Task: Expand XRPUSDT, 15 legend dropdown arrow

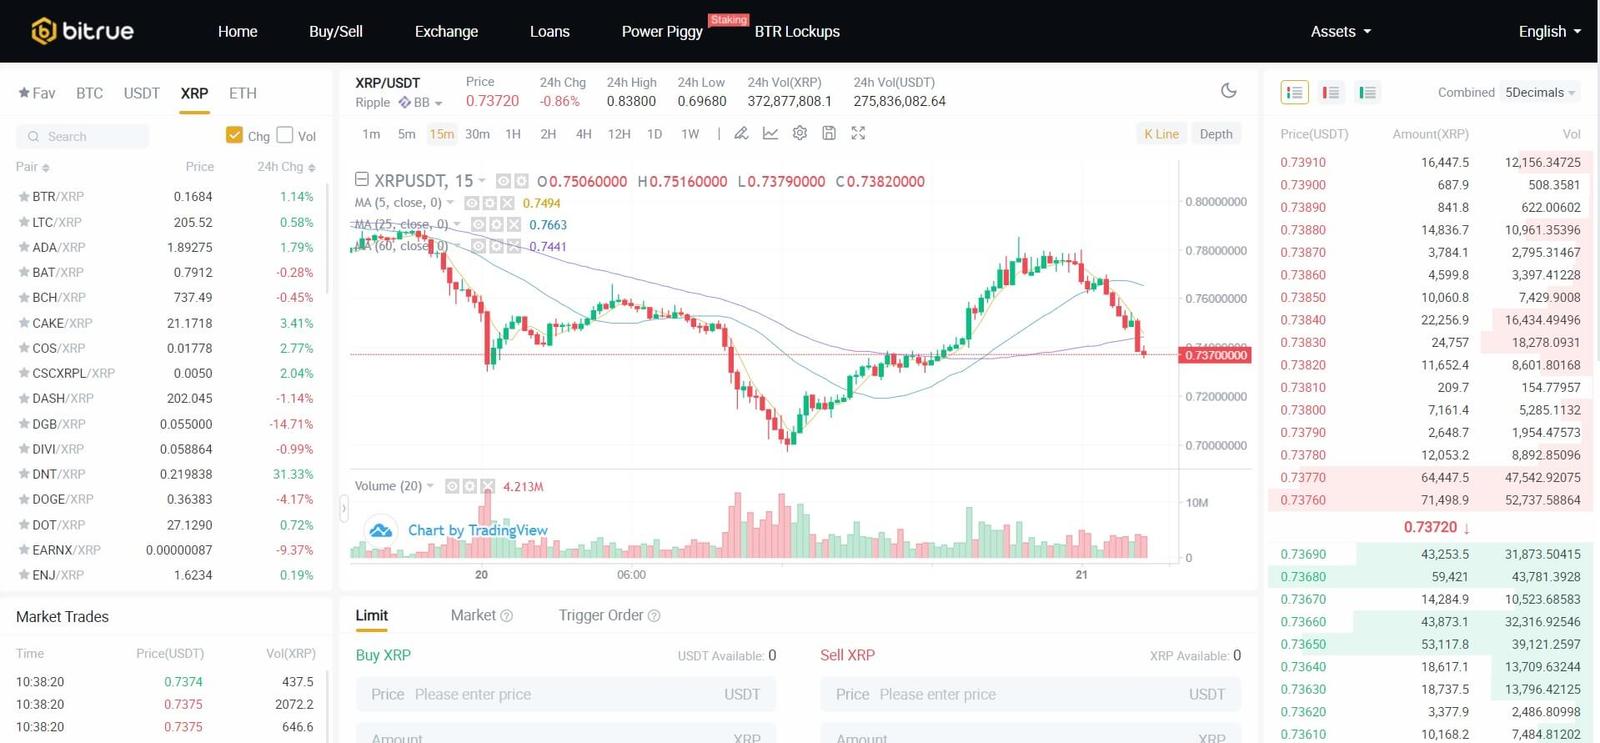Action: click(482, 181)
